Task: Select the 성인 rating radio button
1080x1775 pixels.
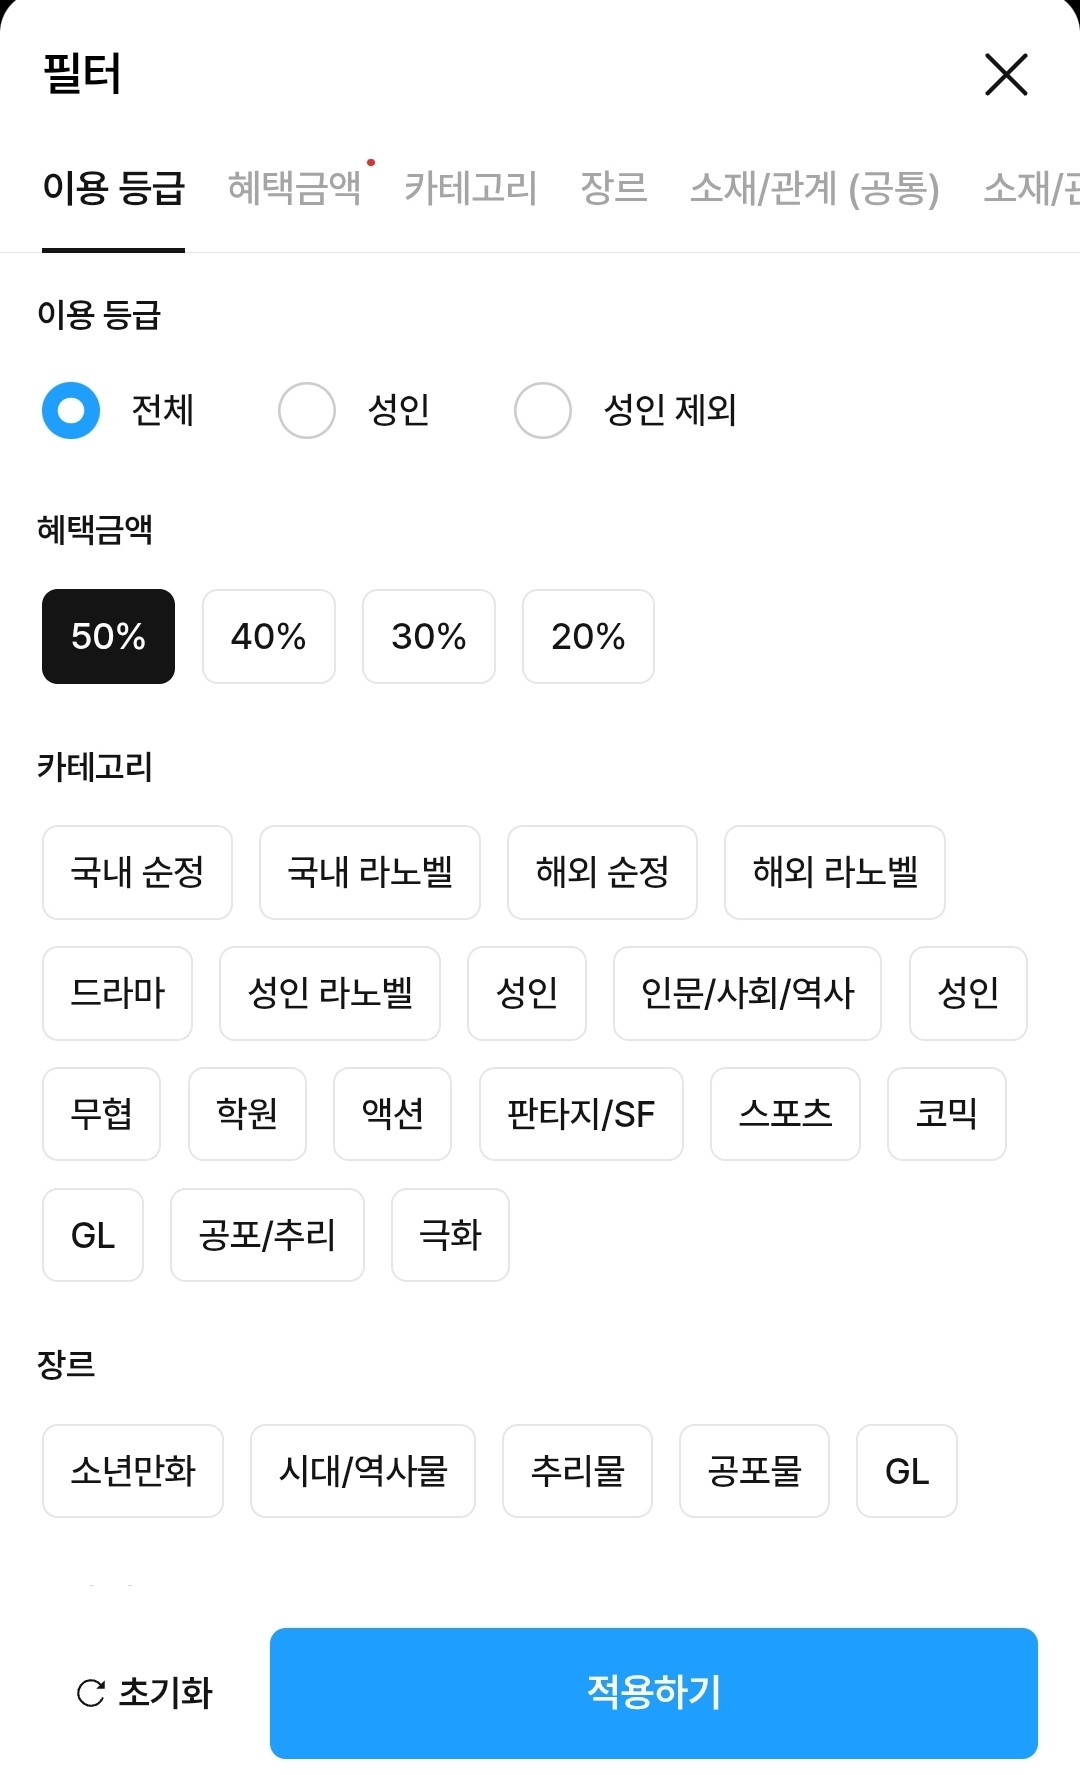Action: (307, 410)
